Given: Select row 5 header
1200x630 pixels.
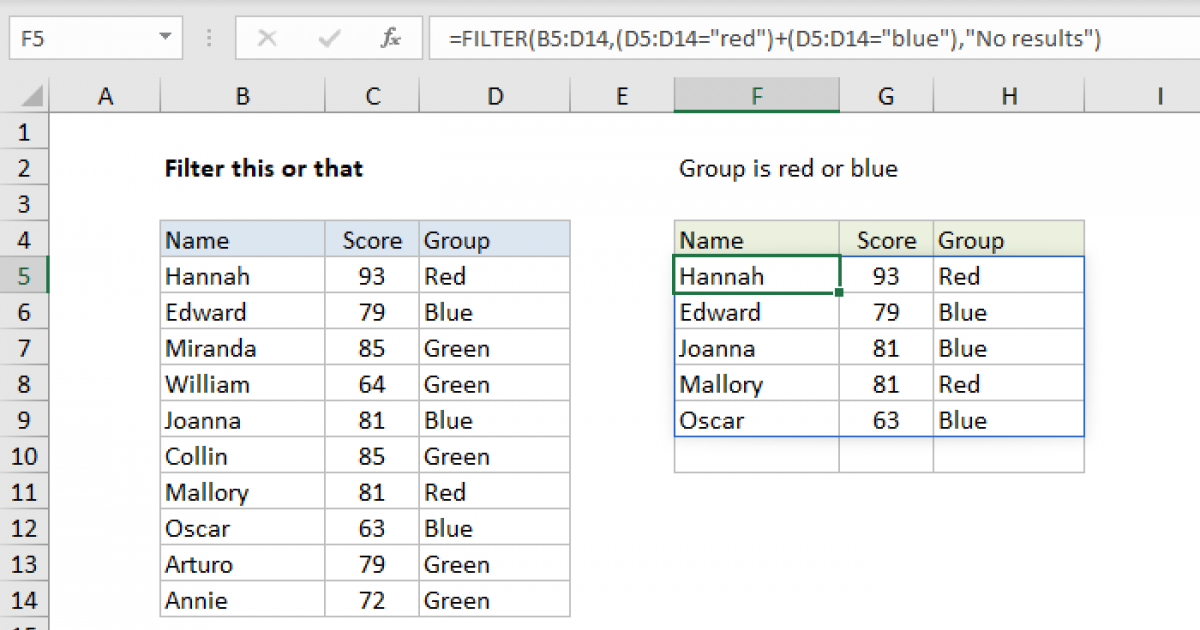Looking at the screenshot, I should coord(24,275).
